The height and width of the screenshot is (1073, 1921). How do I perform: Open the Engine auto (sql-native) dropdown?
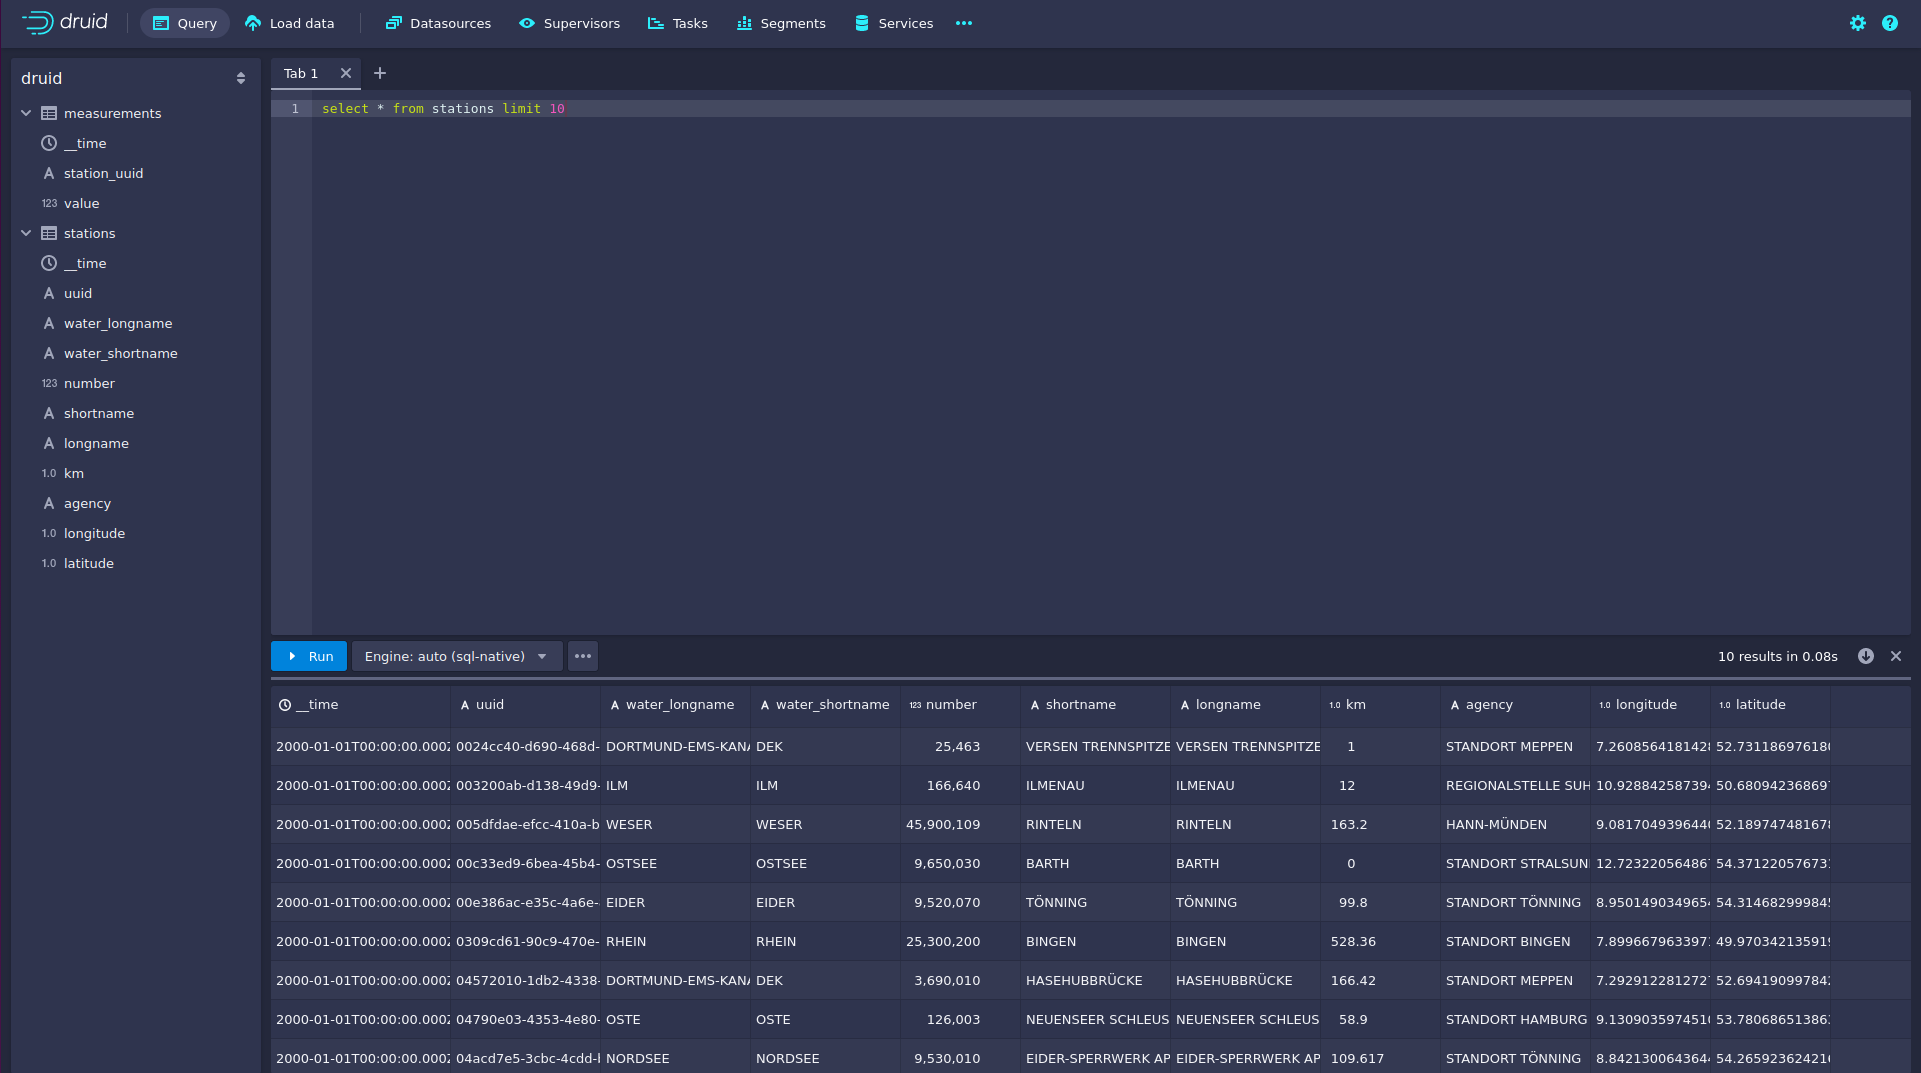point(456,656)
